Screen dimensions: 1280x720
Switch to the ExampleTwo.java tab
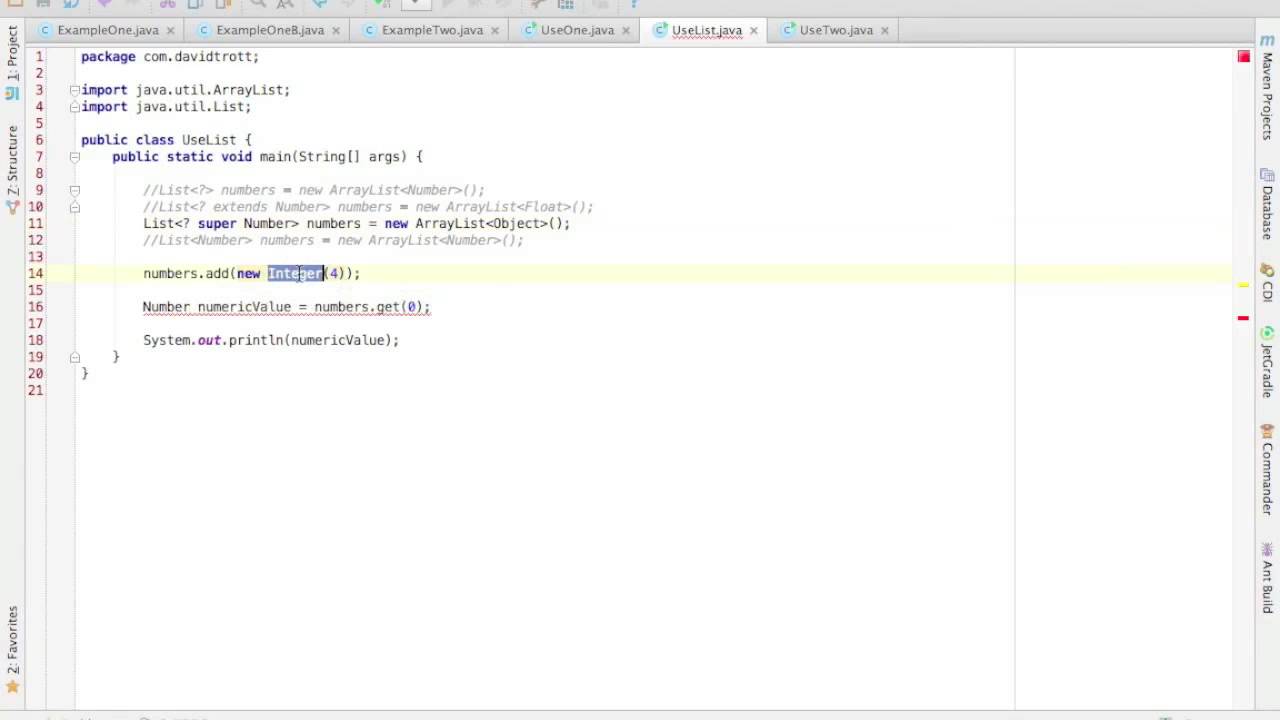[x=431, y=30]
